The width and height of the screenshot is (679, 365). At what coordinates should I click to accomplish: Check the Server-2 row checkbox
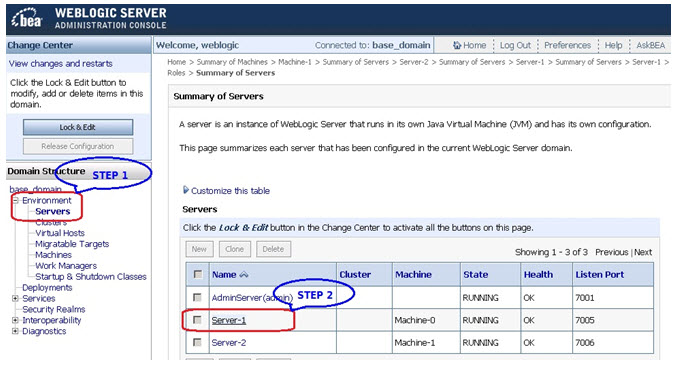[197, 342]
